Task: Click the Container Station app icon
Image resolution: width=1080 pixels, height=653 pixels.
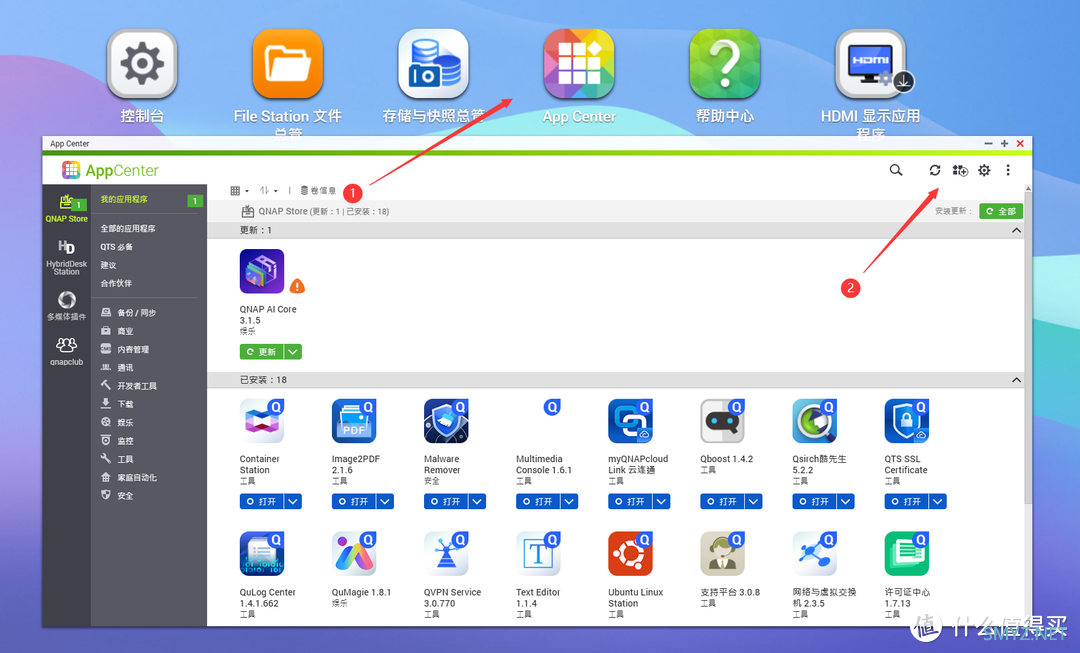Action: point(262,421)
